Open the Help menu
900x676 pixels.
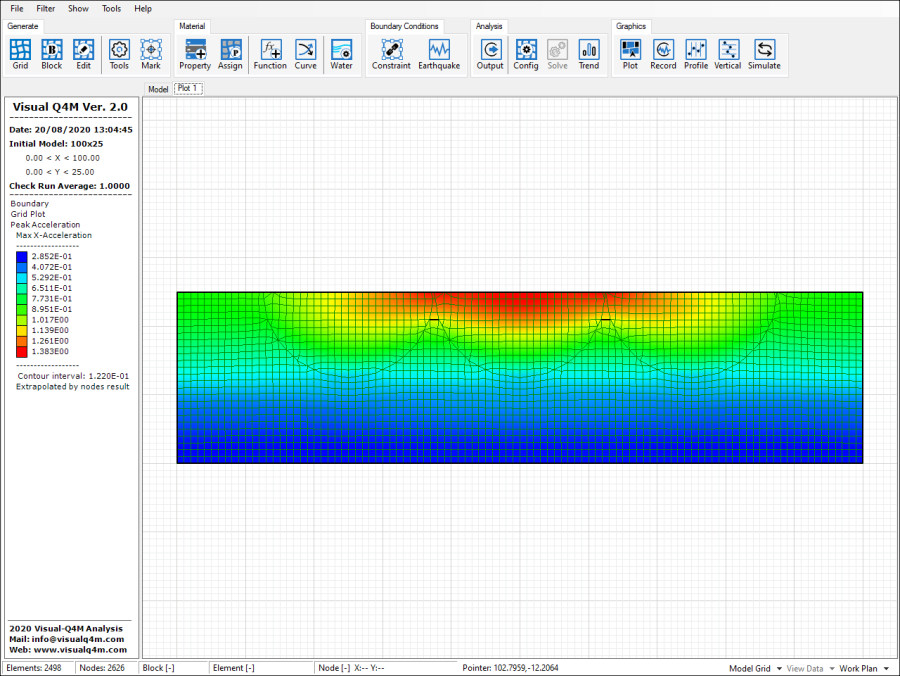click(143, 9)
